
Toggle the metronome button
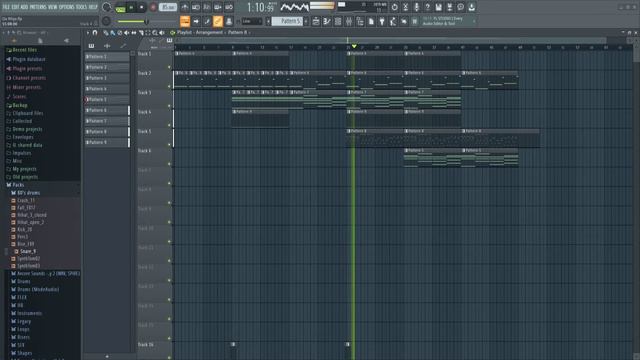pyautogui.click(x=185, y=7)
